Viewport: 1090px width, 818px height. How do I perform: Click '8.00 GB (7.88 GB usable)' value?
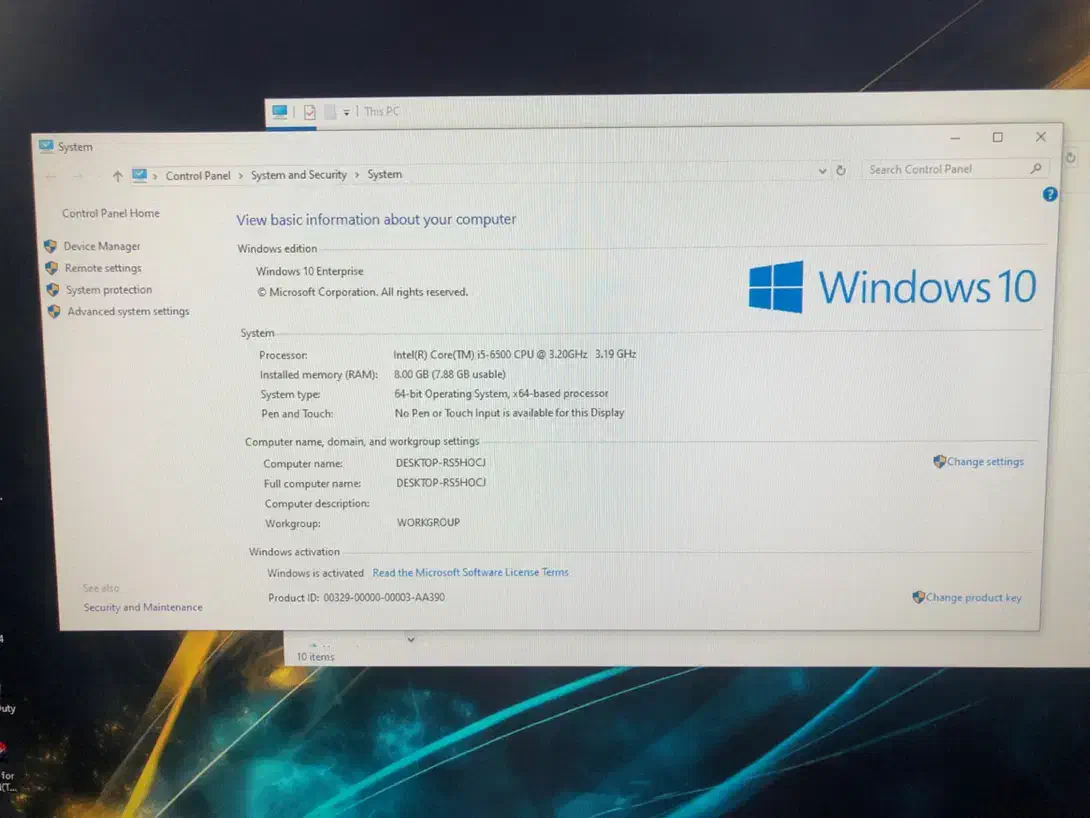[450, 374]
